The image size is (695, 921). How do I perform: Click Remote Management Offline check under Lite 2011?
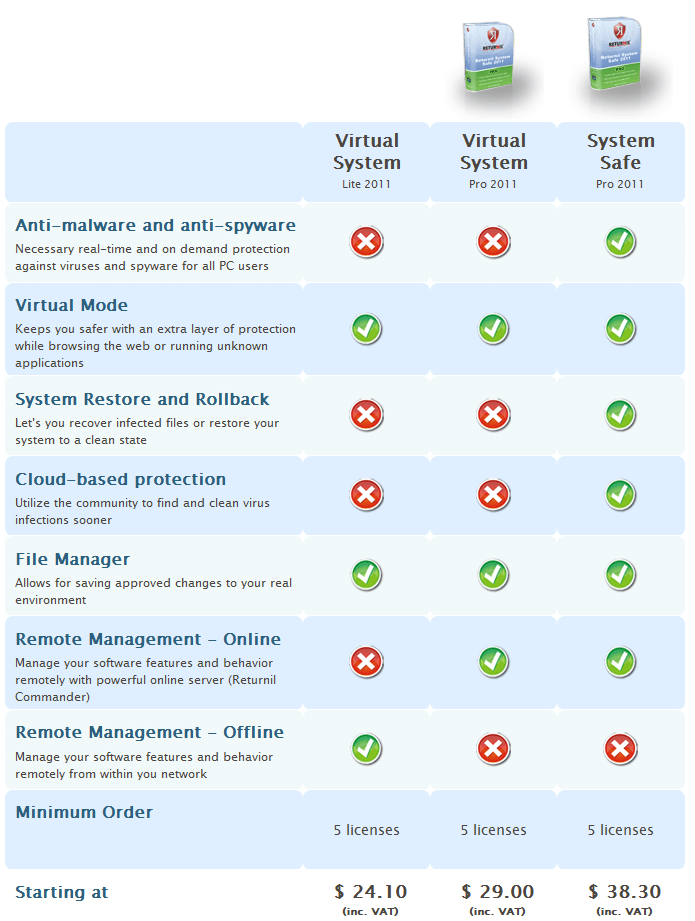[x=367, y=749]
